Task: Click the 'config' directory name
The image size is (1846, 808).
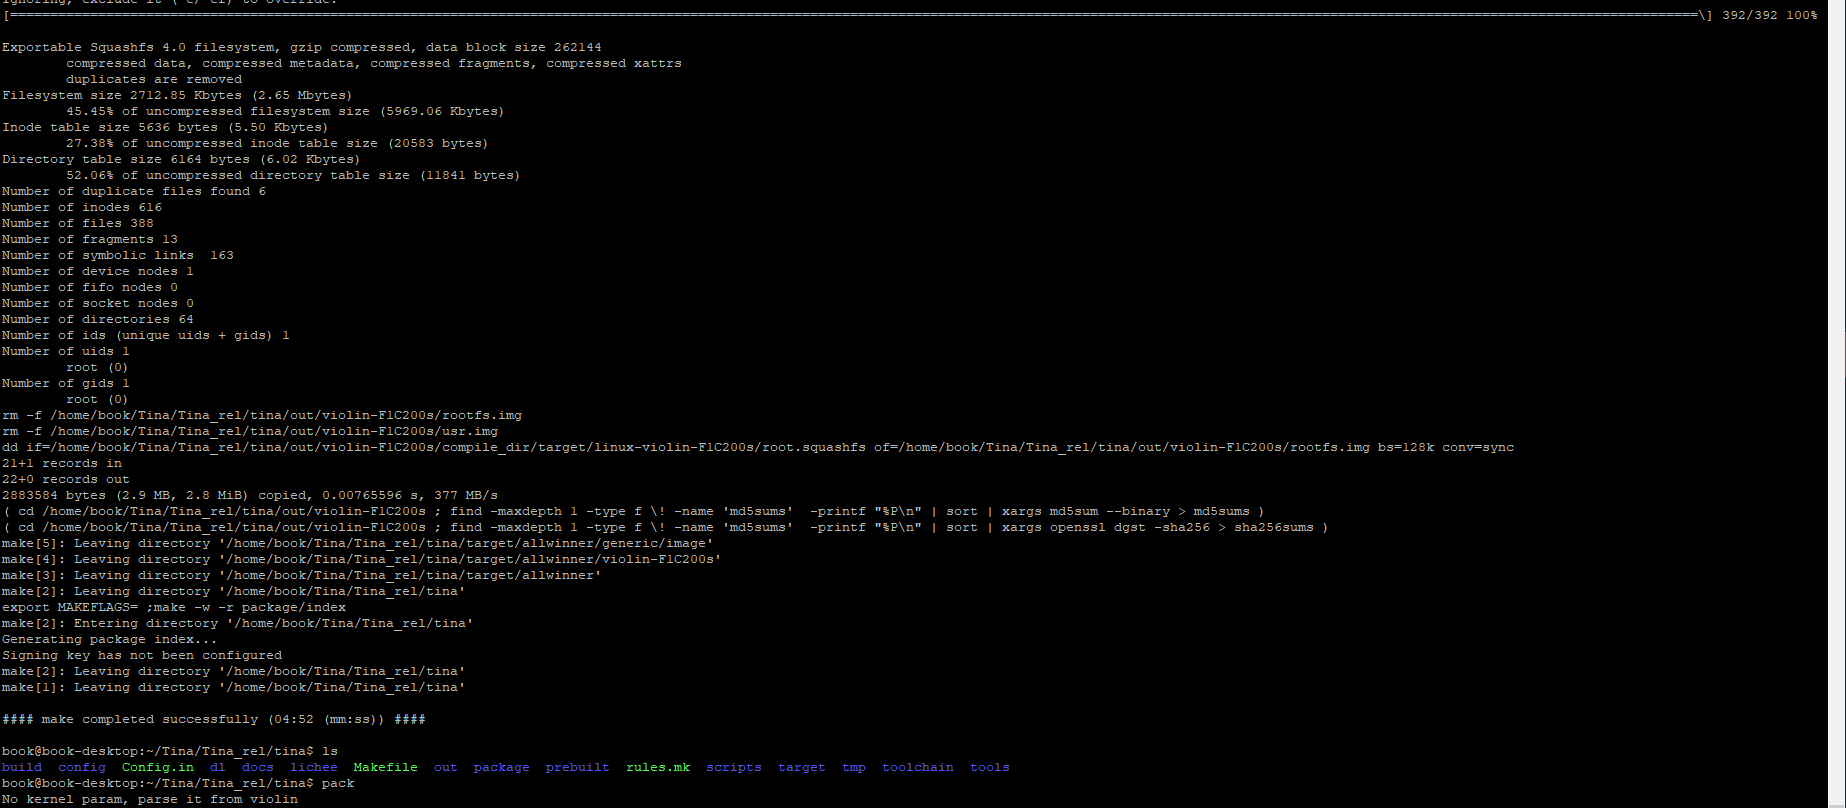Action: tap(82, 767)
